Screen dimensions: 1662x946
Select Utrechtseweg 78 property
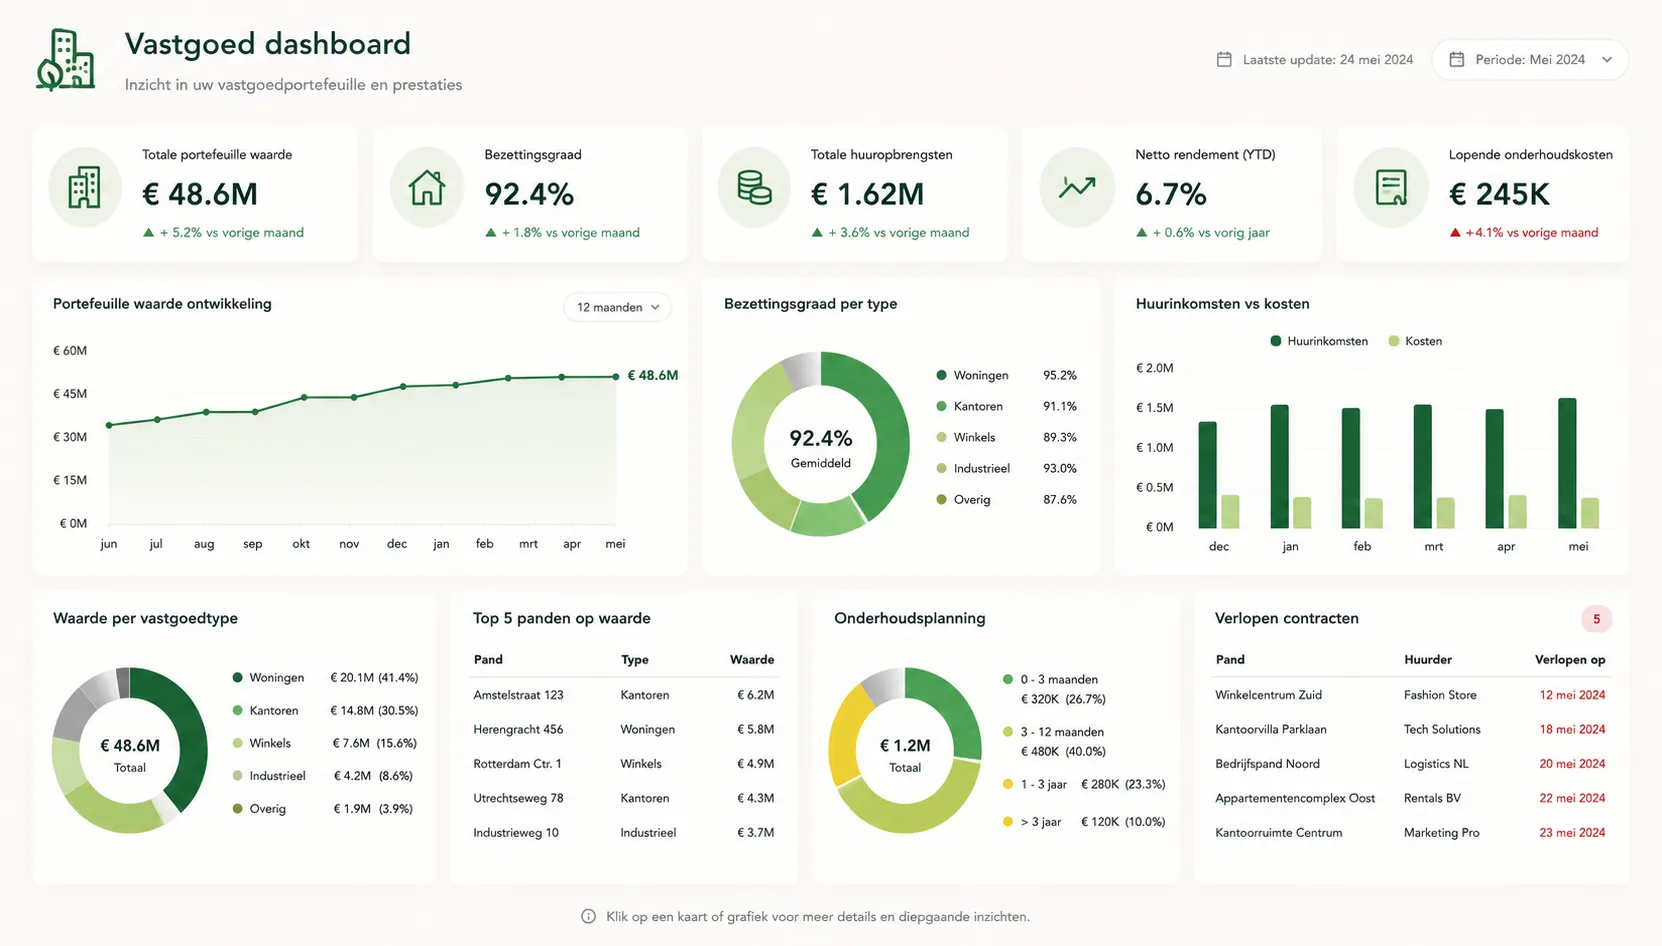pos(624,798)
